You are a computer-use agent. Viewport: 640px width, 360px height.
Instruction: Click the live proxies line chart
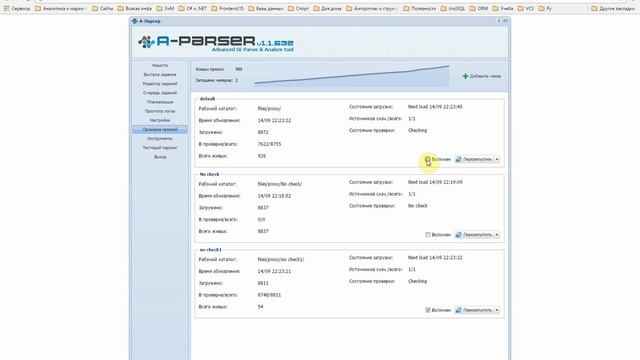click(x=351, y=76)
